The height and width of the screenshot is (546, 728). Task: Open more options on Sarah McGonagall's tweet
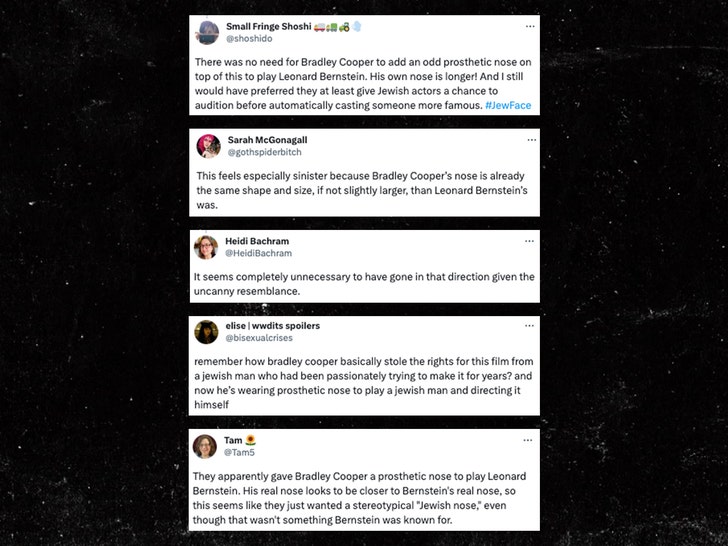(x=530, y=140)
